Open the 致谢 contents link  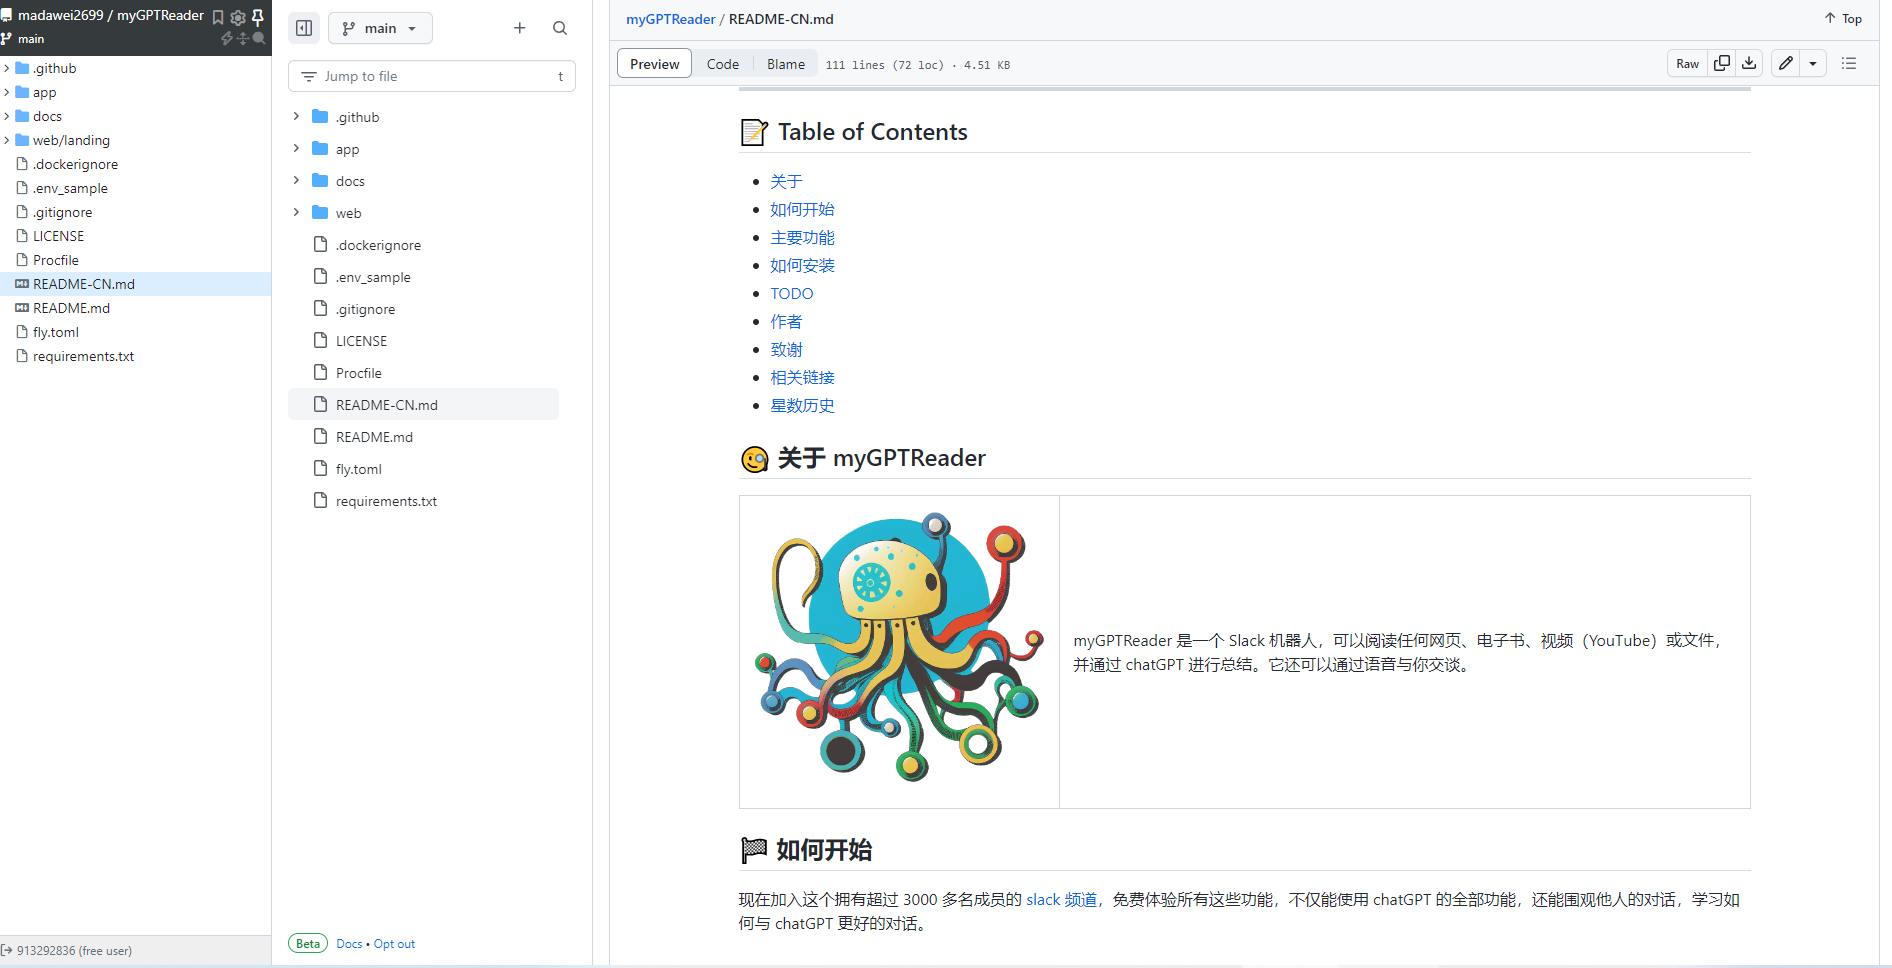[x=786, y=349]
